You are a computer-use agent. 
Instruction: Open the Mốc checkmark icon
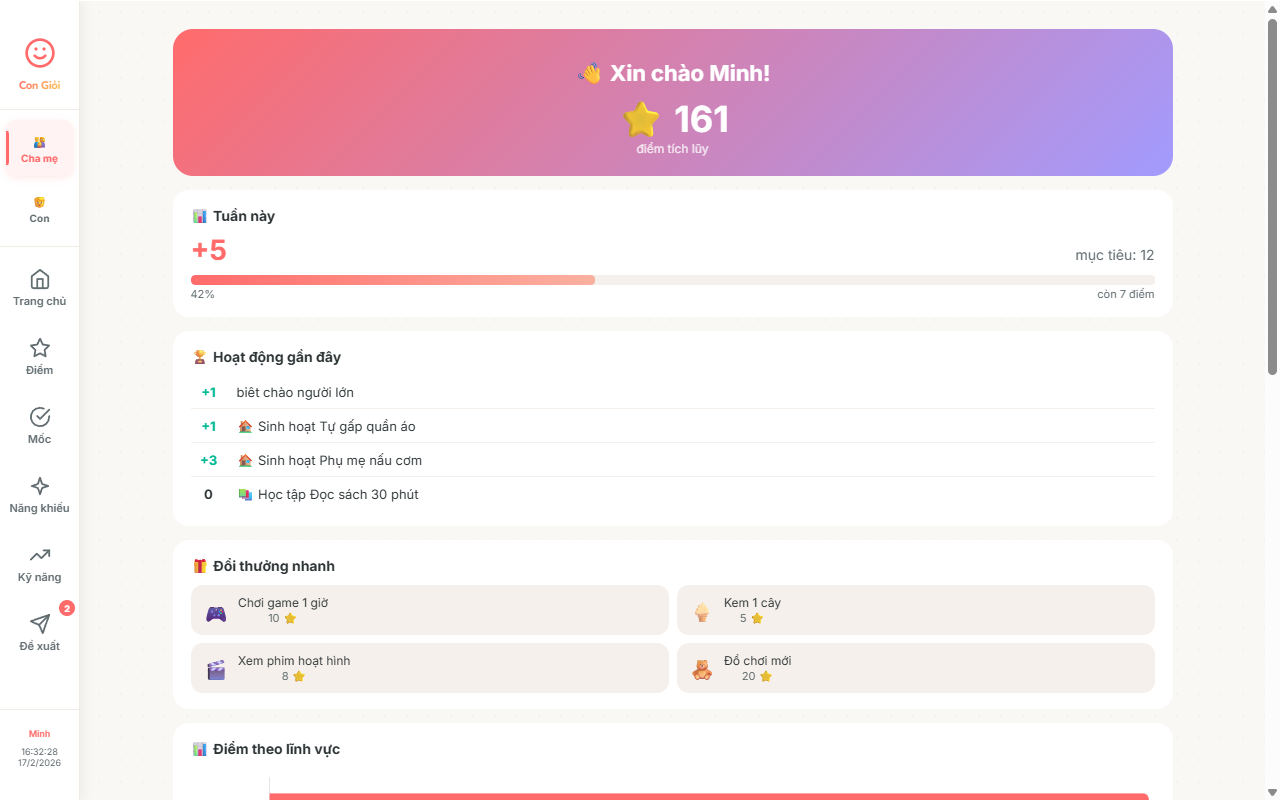coord(40,418)
